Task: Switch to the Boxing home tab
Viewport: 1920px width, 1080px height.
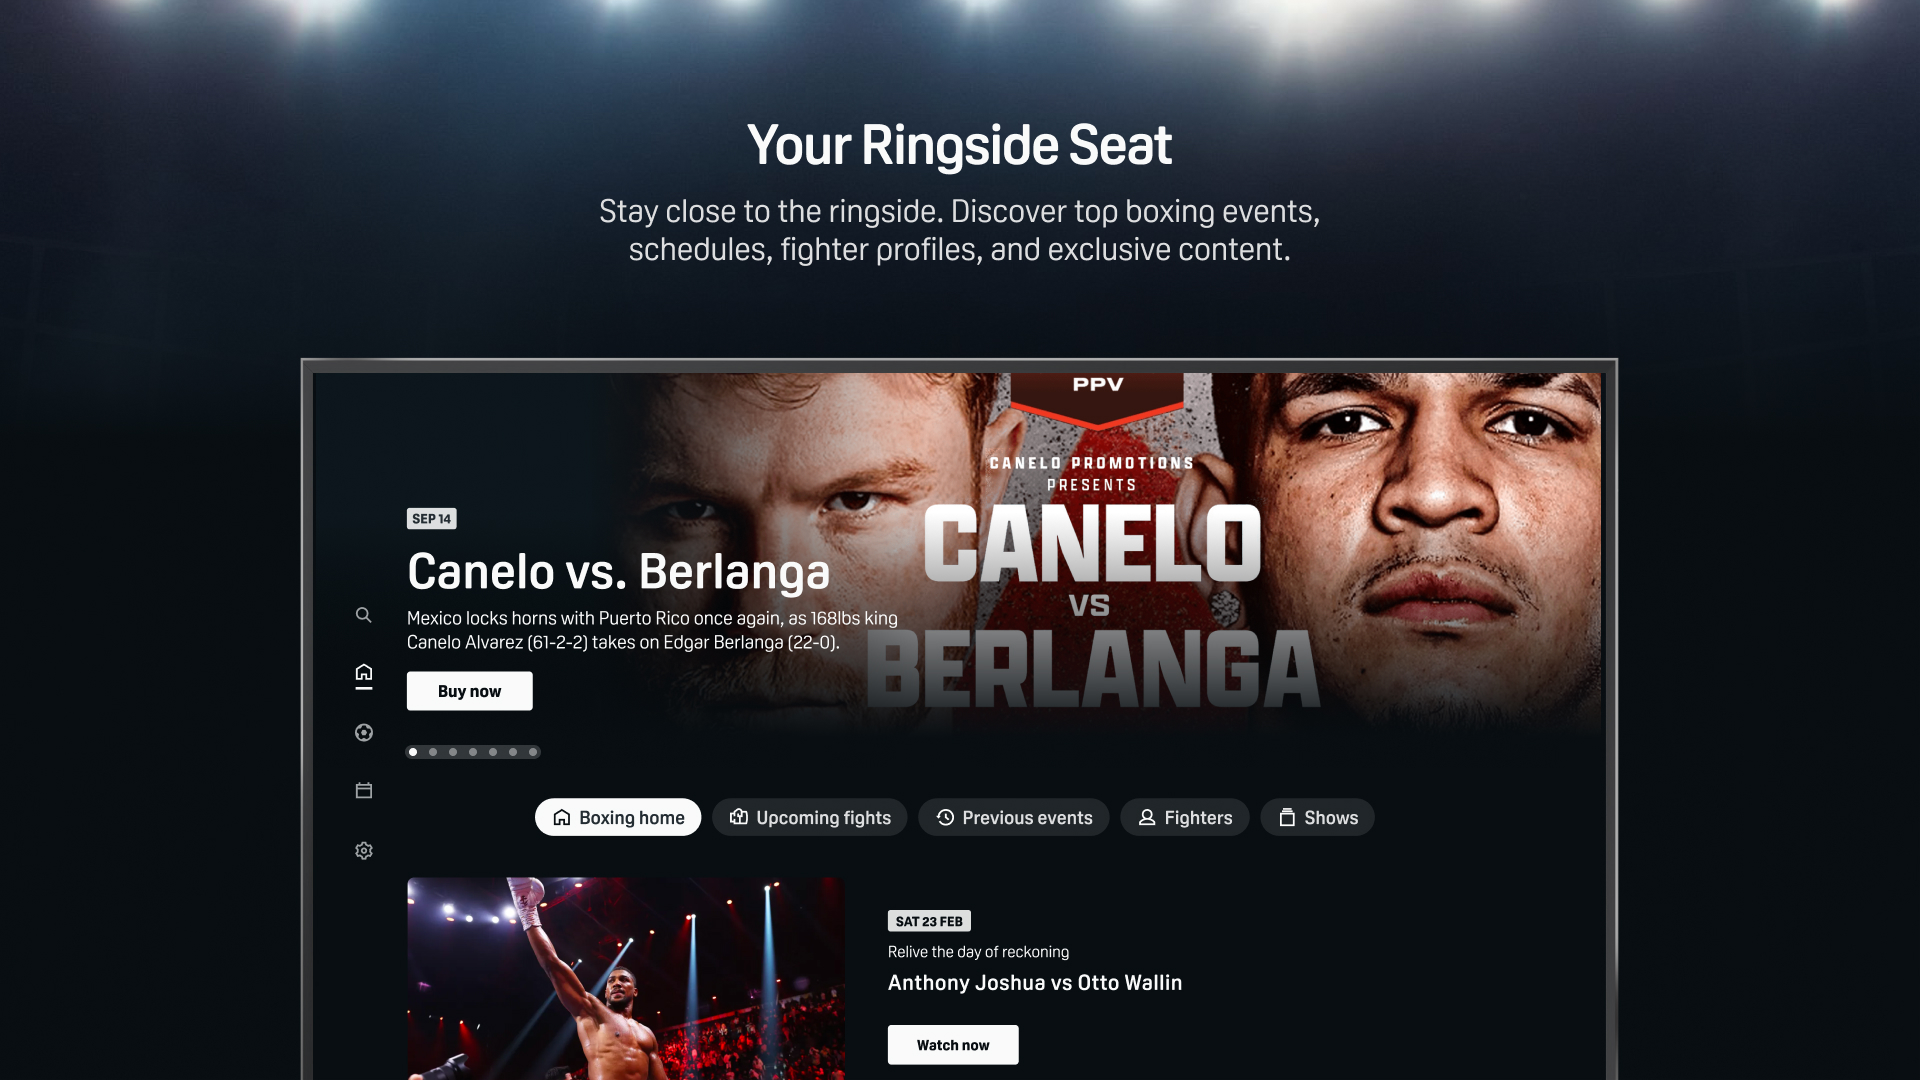Action: 617,817
